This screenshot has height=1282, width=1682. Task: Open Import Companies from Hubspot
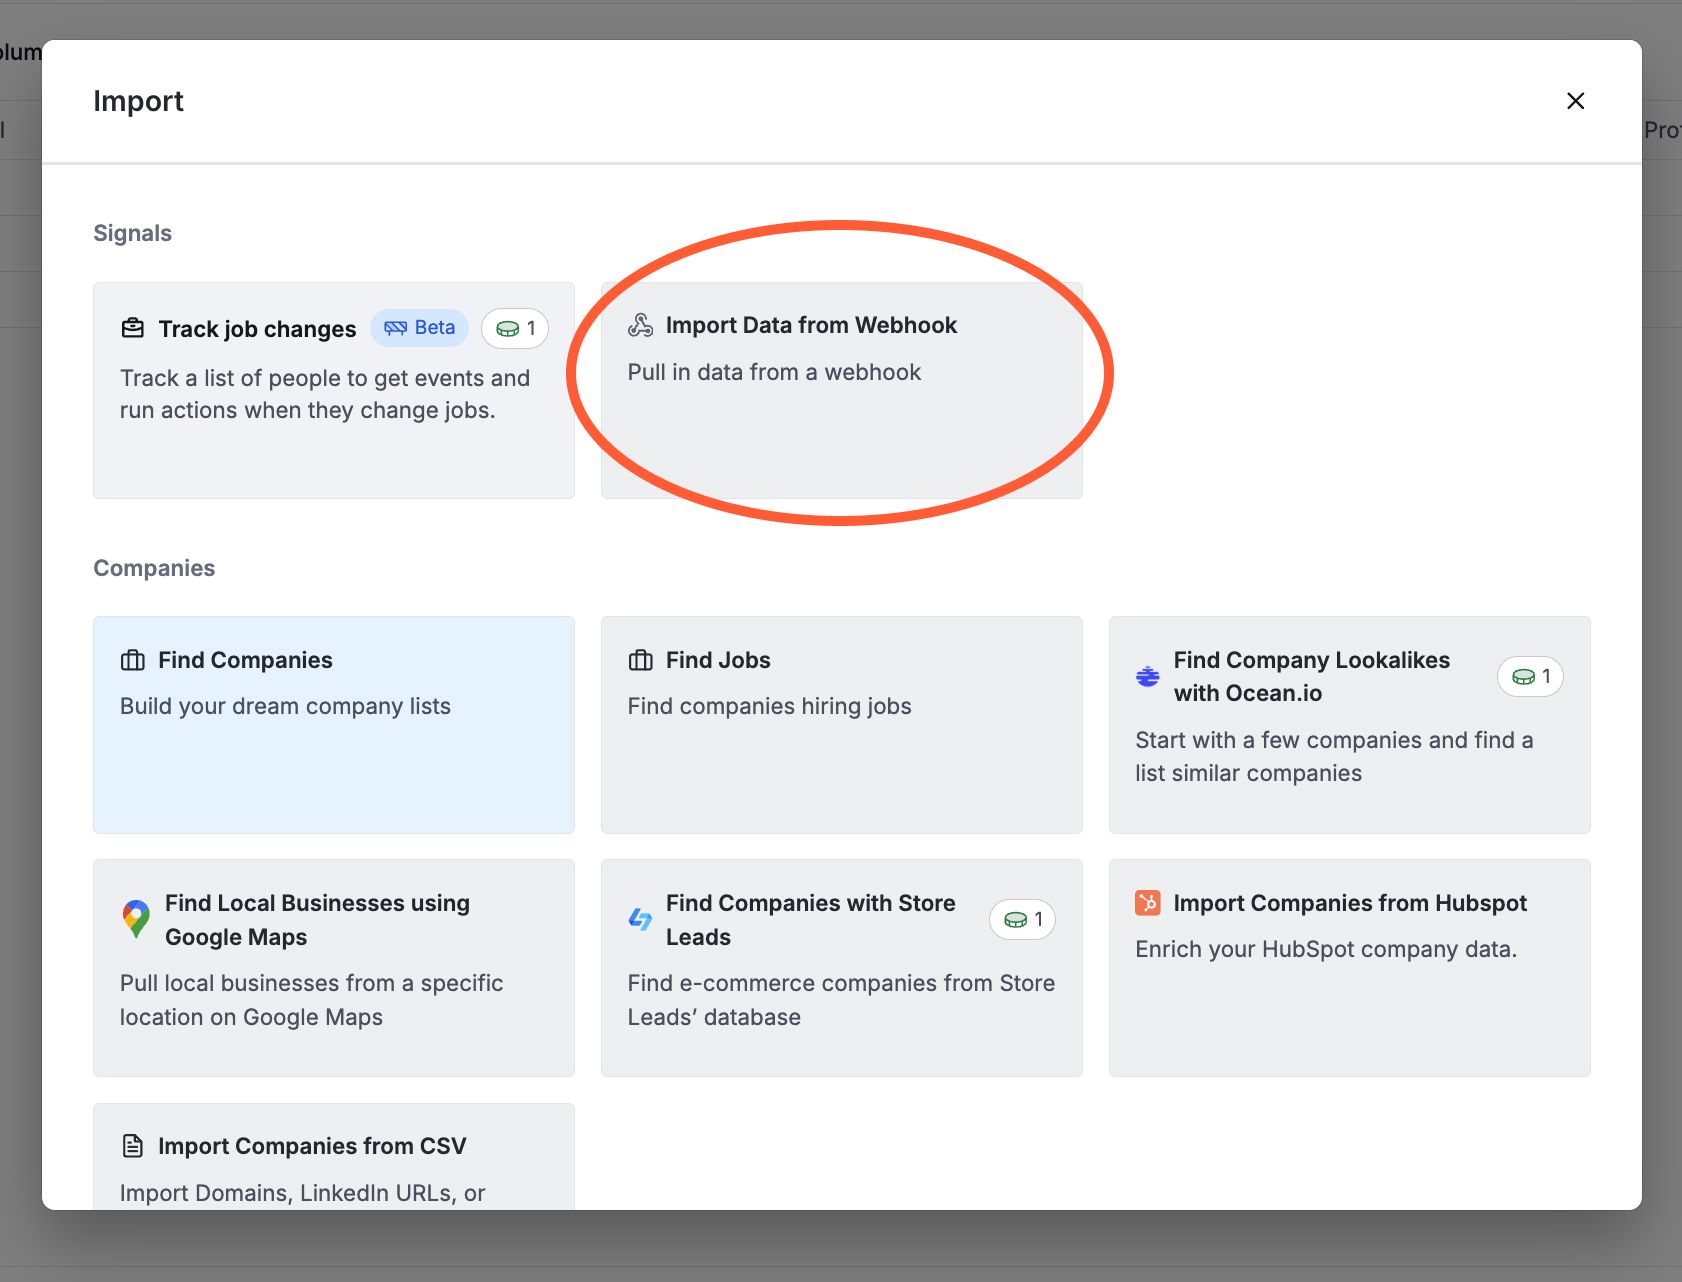click(x=1349, y=967)
